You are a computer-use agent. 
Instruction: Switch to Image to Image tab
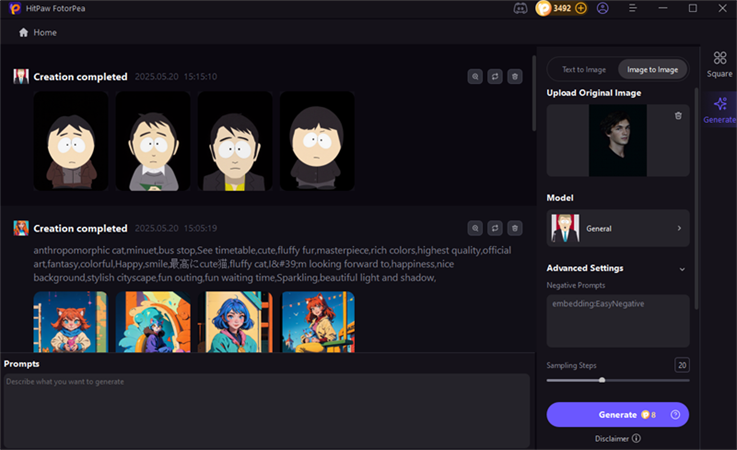point(652,70)
